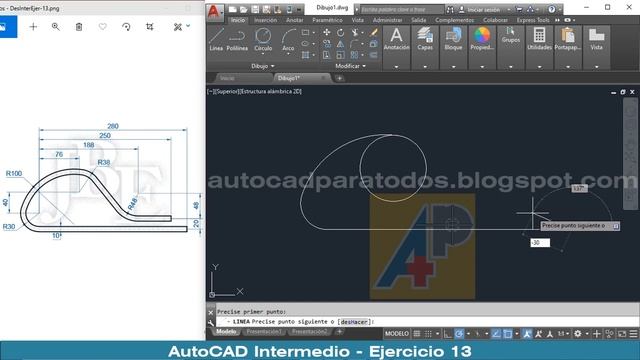Click the Fillet (Empalme) icon
The image size is (640, 360).
(x=354, y=44)
